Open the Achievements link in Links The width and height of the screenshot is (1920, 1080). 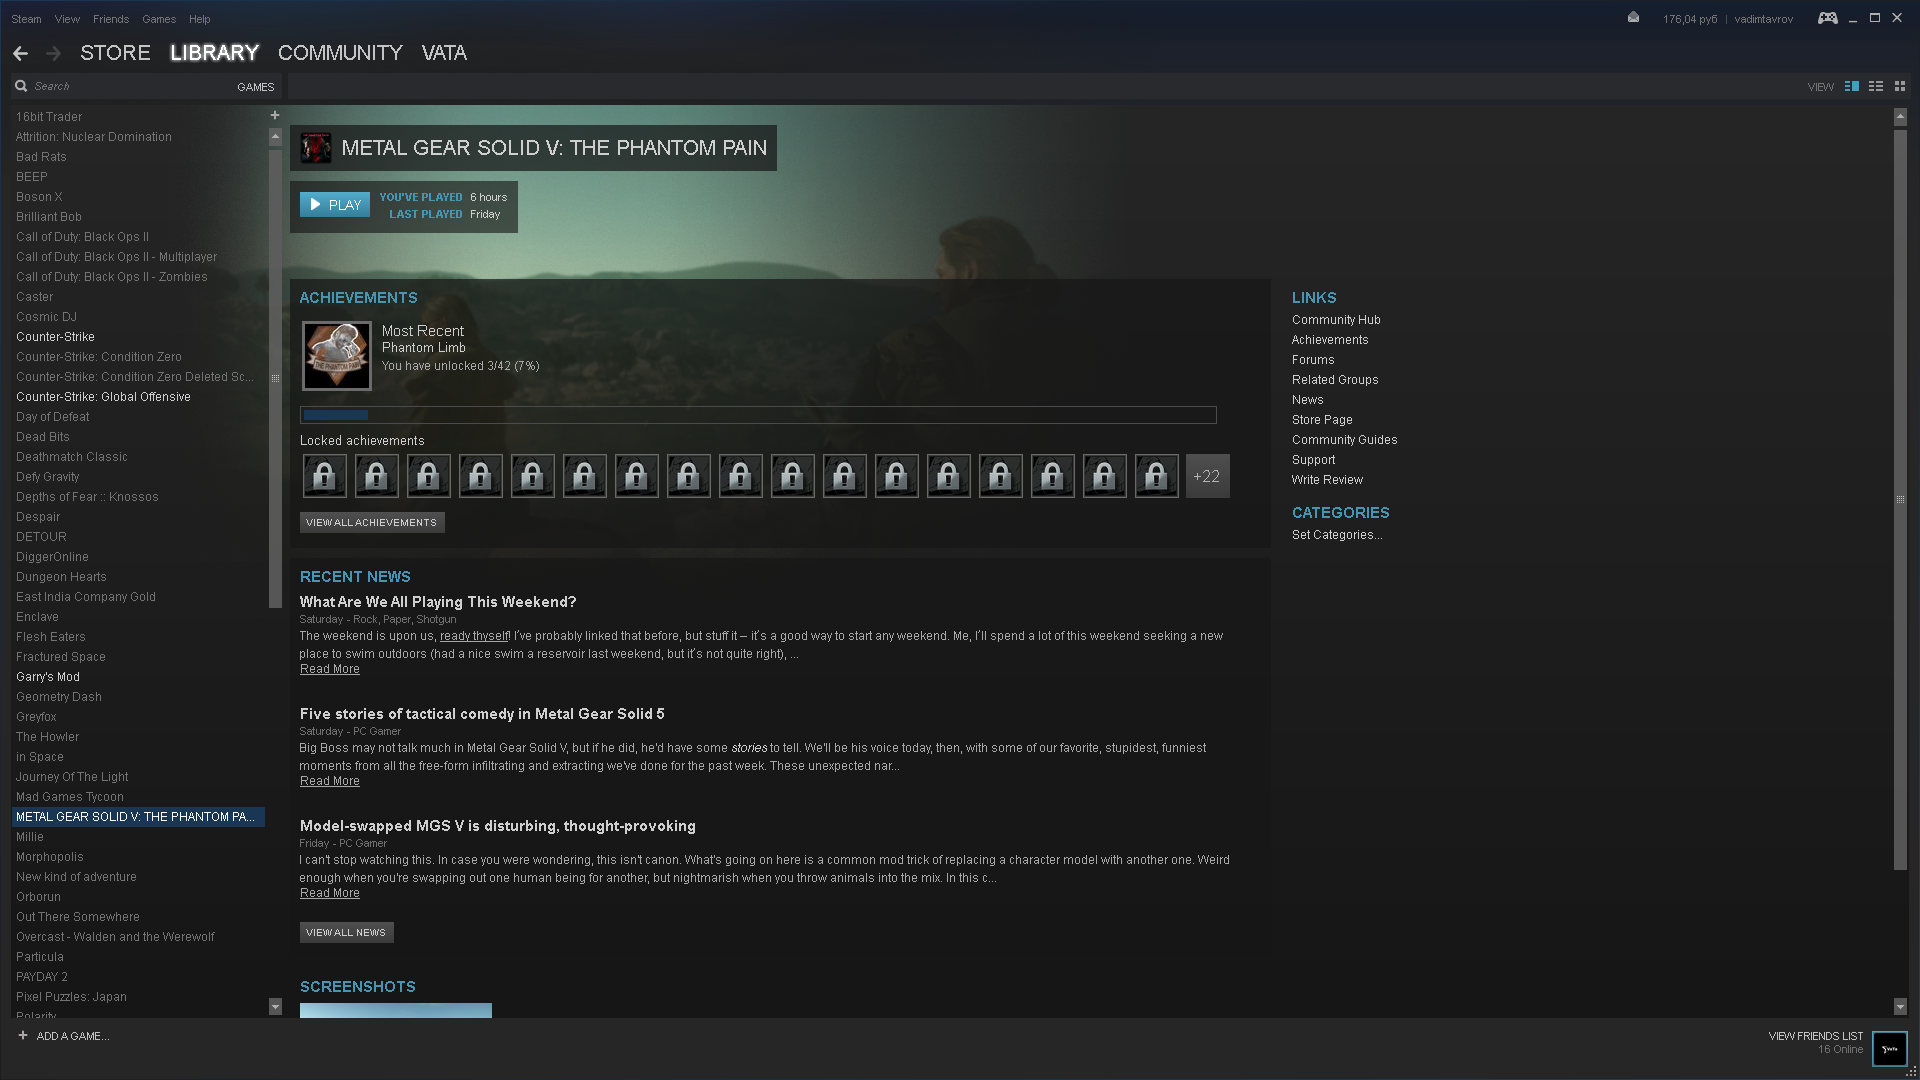[1330, 340]
